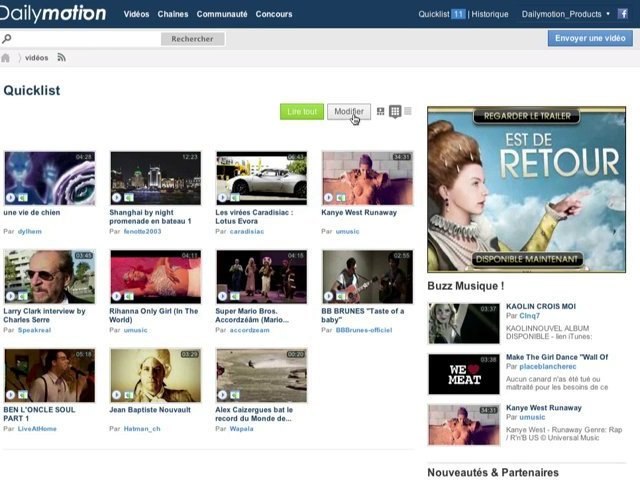This screenshot has width=640, height=480.
Task: Click play icon on Alex Caizergues thumbnail
Action: point(222,395)
